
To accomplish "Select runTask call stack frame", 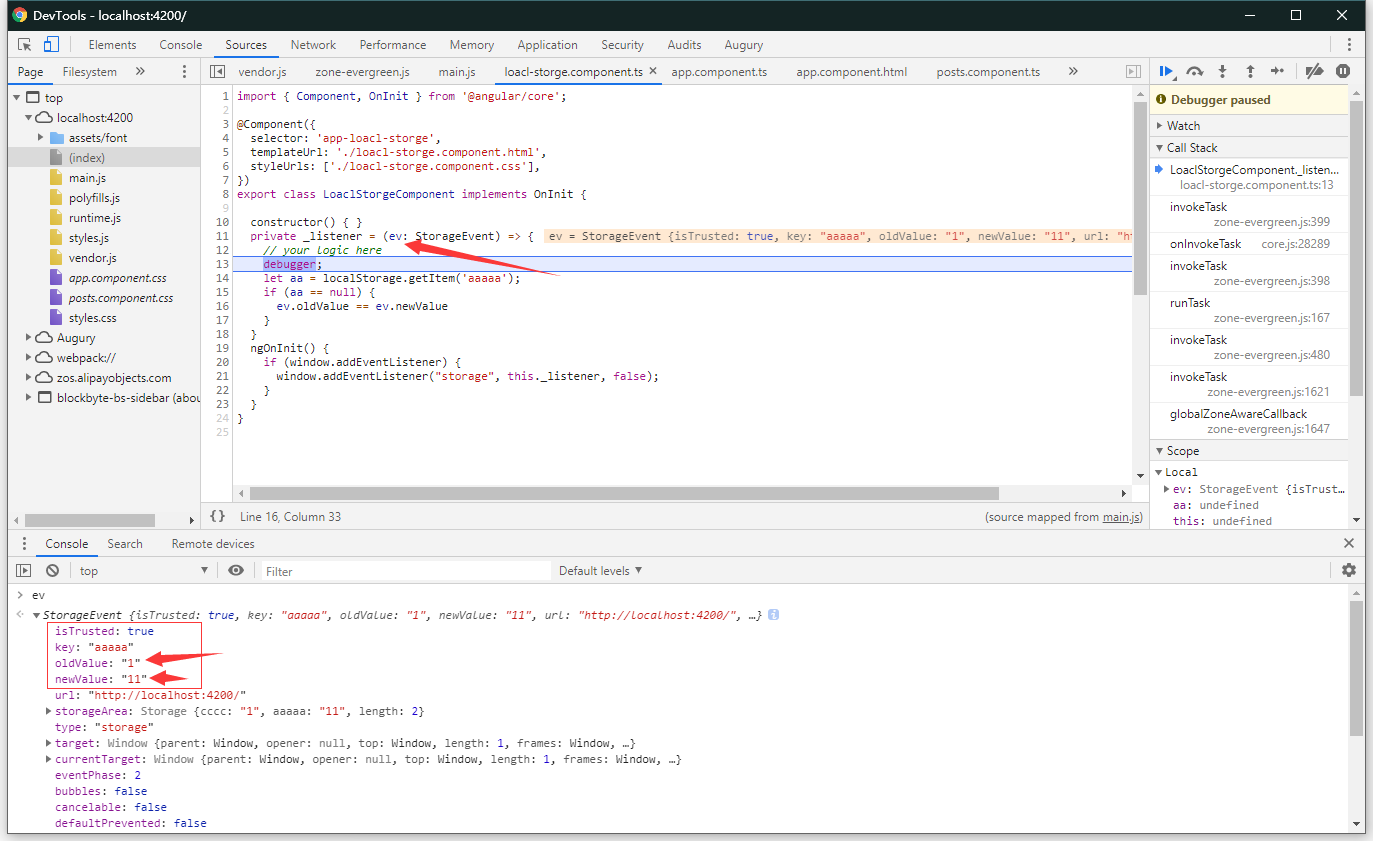I will click(1249, 310).
